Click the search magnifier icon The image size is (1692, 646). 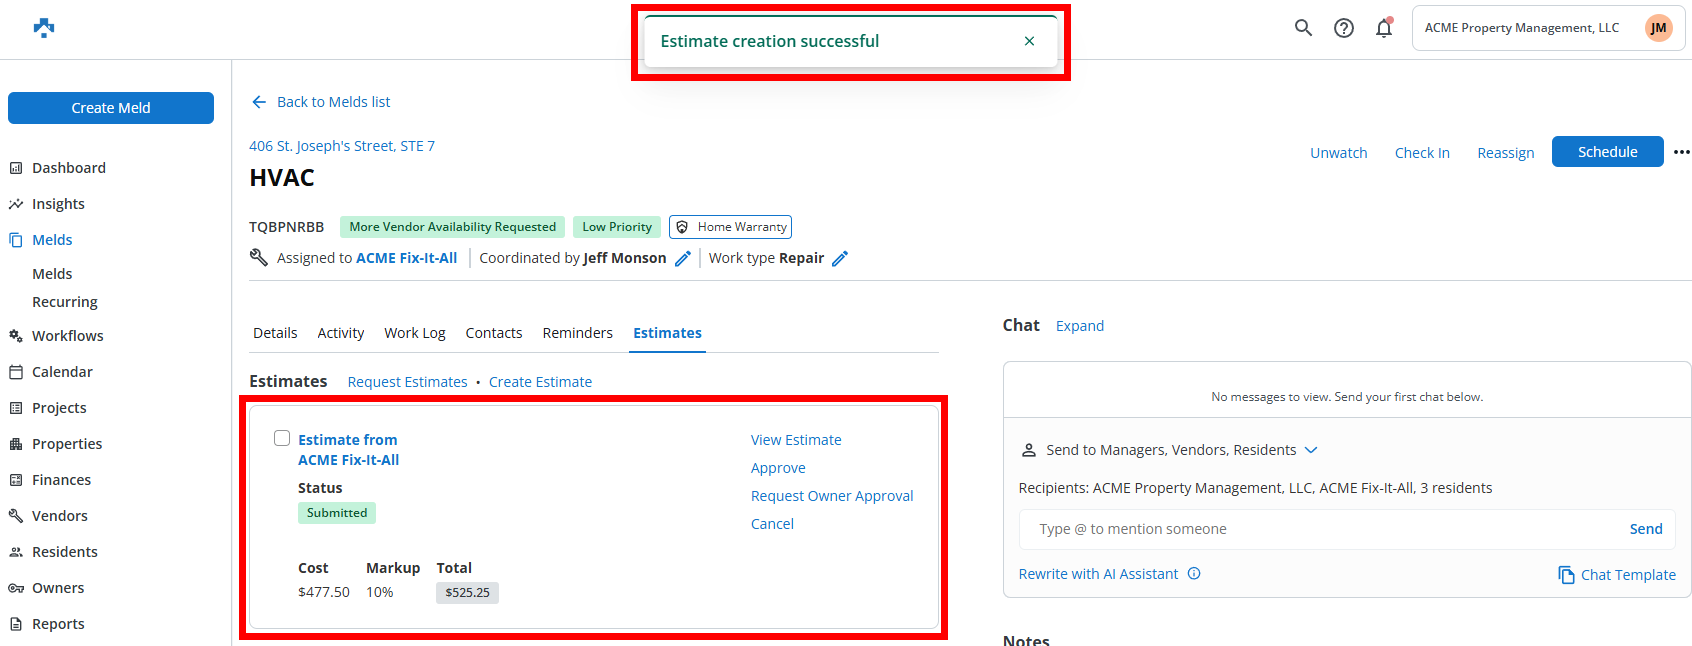[x=1303, y=28]
